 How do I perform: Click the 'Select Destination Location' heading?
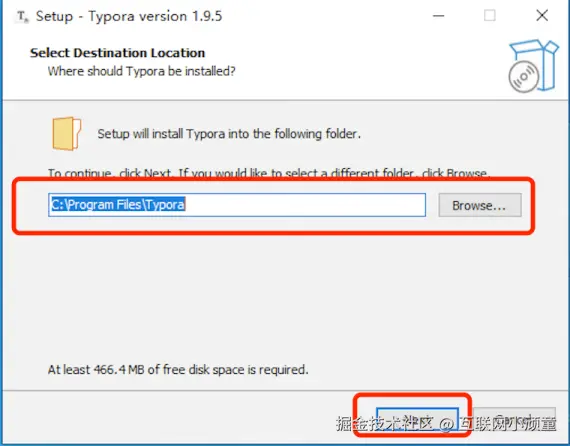(x=117, y=53)
